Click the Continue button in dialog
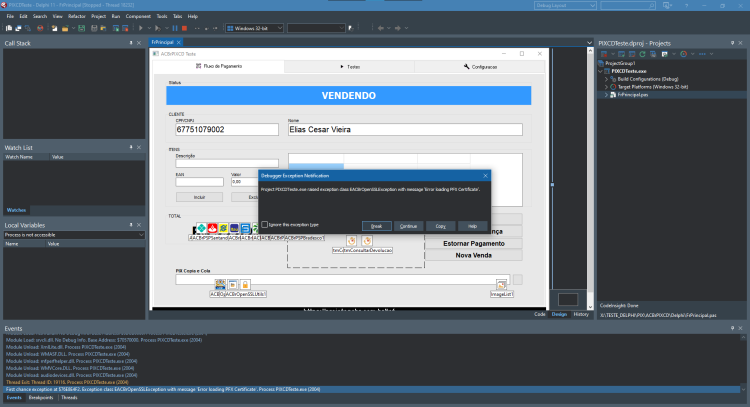750x407 pixels. (408, 226)
